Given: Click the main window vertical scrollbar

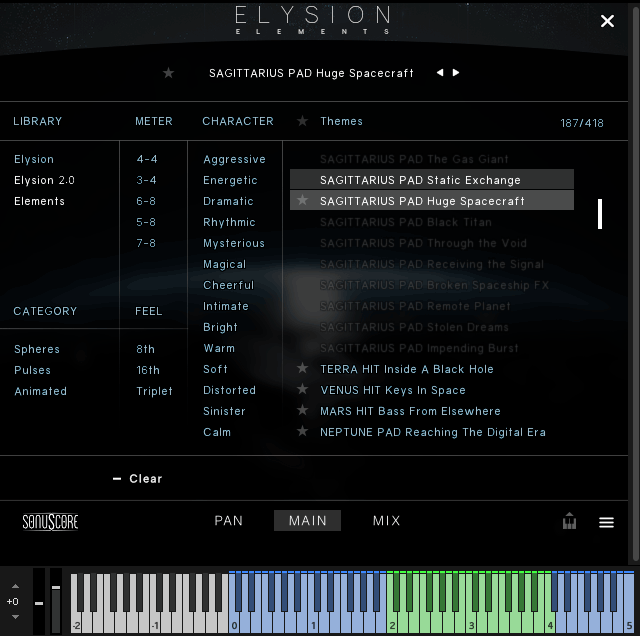Looking at the screenshot, I should [635, 282].
